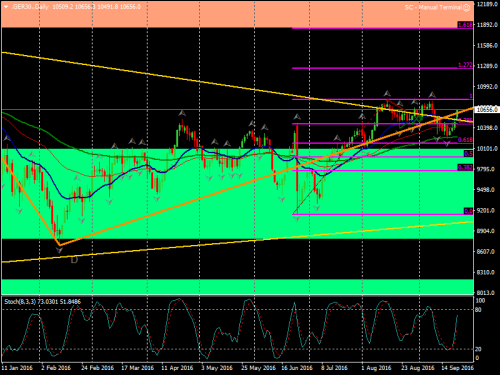The image size is (500, 375).
Task: Click the smiley face Expert Advisor icon
Action: pos(467,7)
